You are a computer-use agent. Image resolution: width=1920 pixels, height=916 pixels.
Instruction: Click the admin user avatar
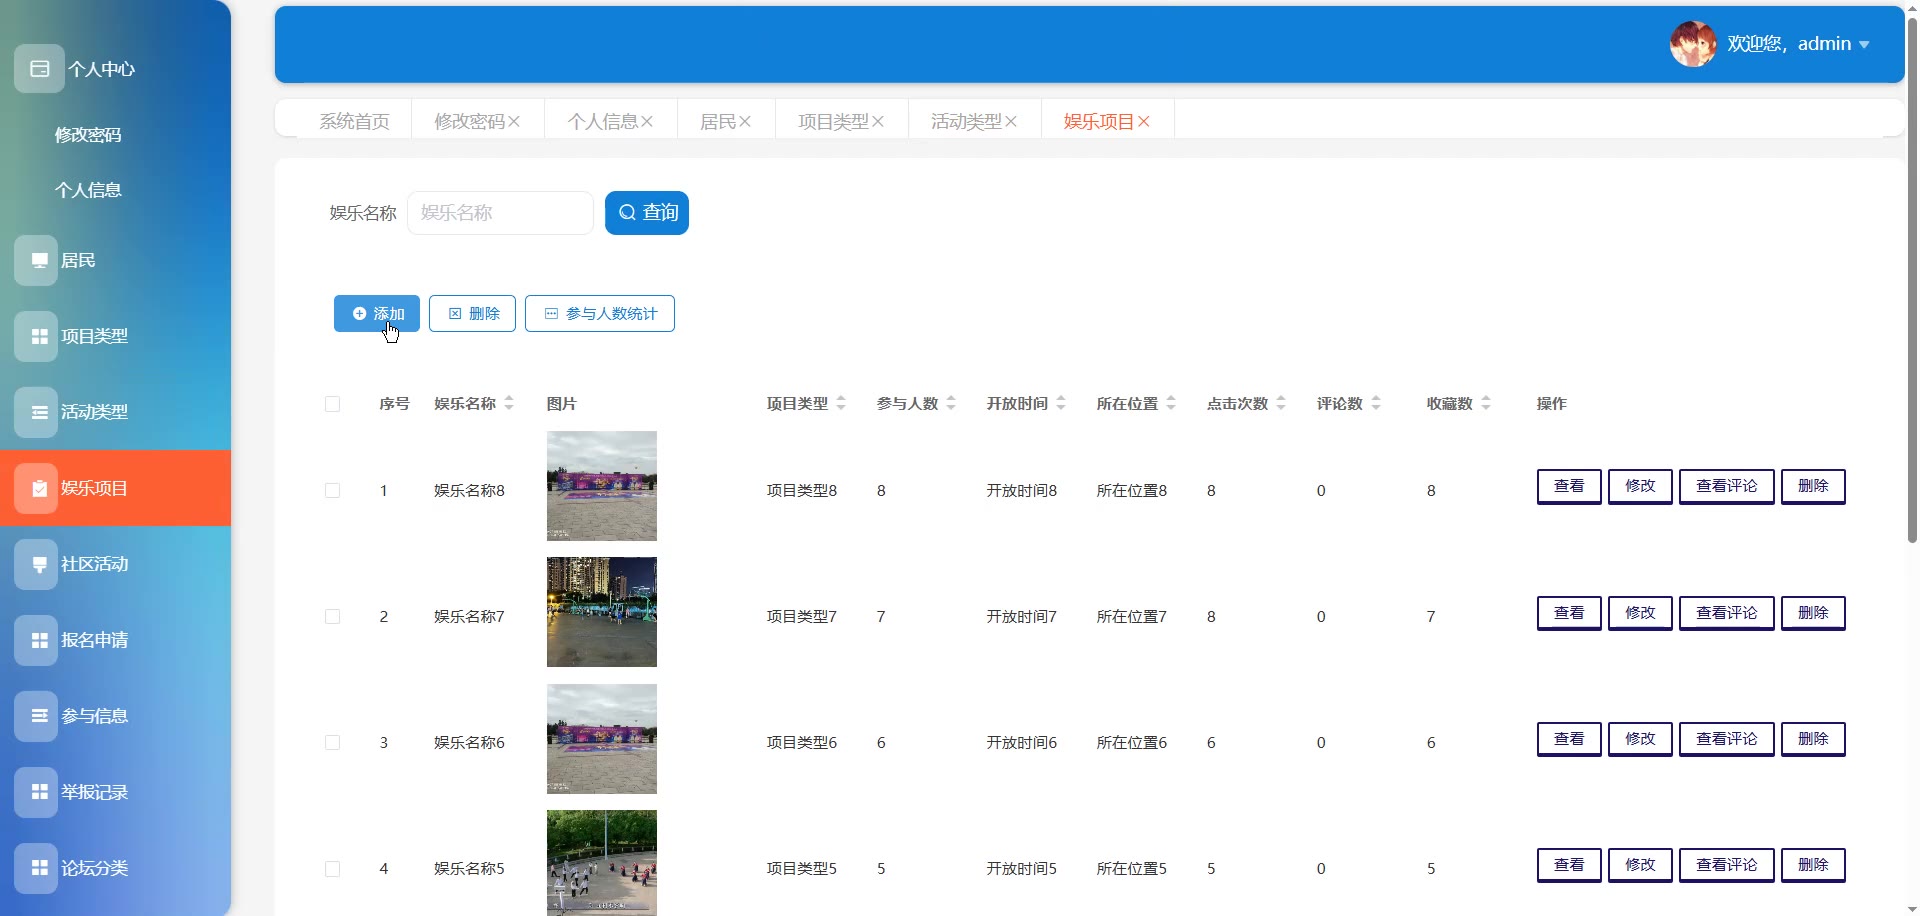(1692, 44)
